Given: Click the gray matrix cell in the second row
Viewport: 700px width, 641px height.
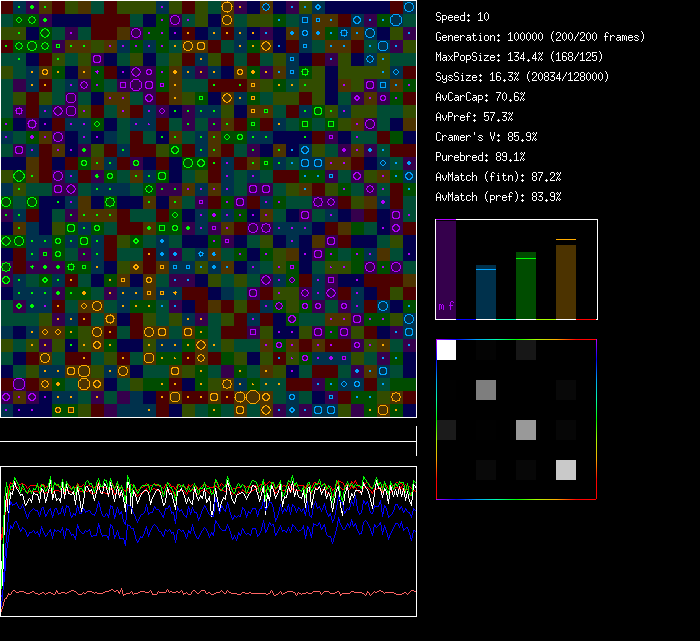Looking at the screenshot, I should [486, 390].
